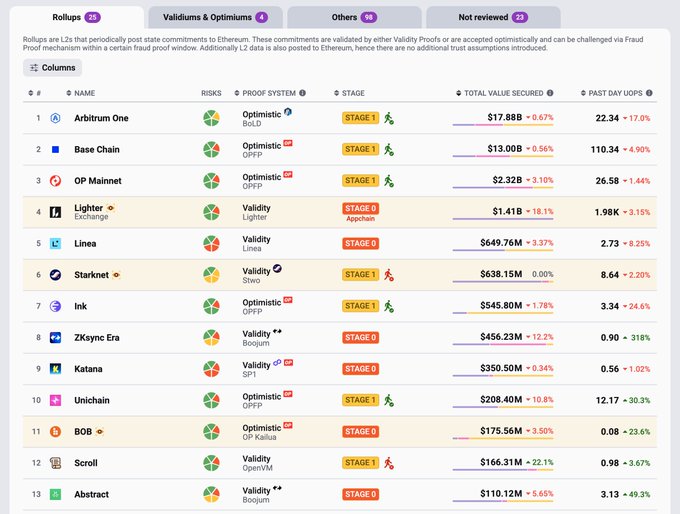Open the Columns settings button
Image resolution: width=680 pixels, height=514 pixels.
[x=52, y=67]
